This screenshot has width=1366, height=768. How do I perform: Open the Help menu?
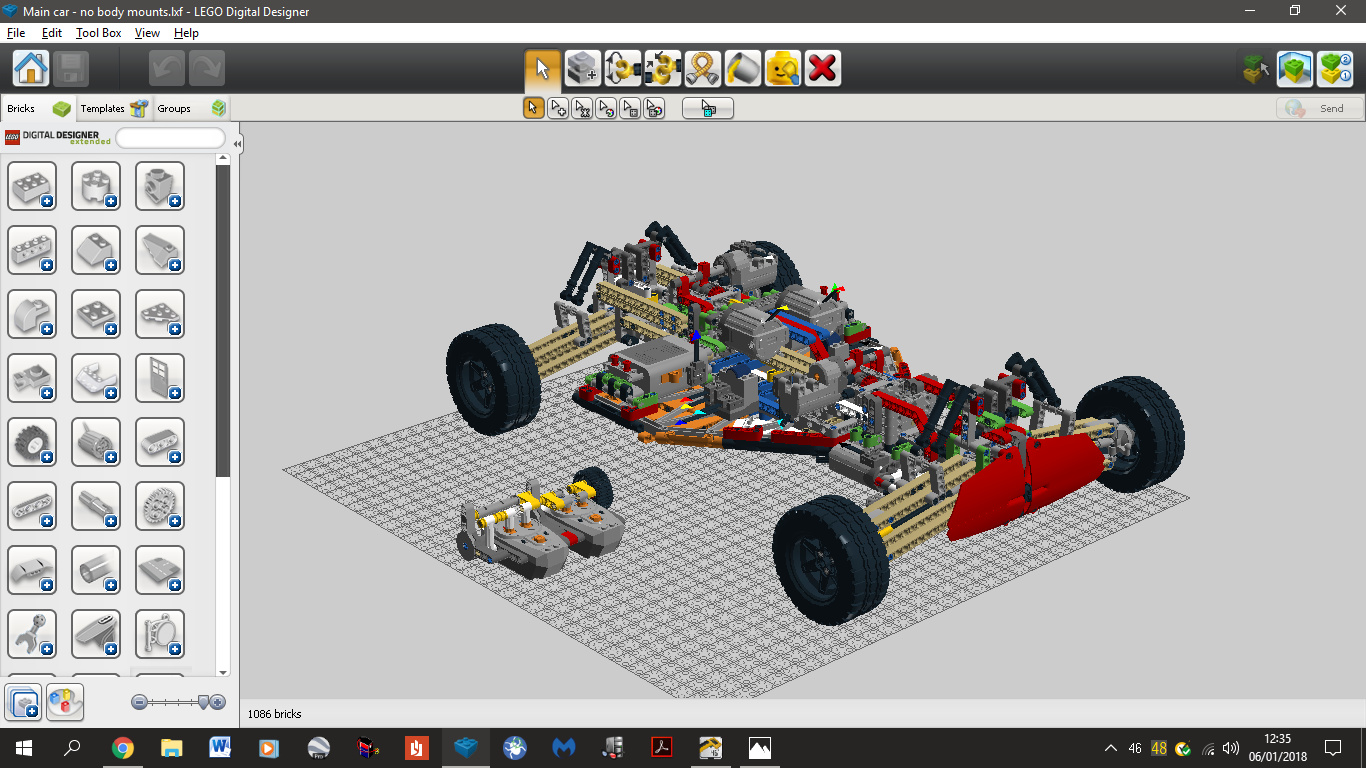tap(186, 33)
